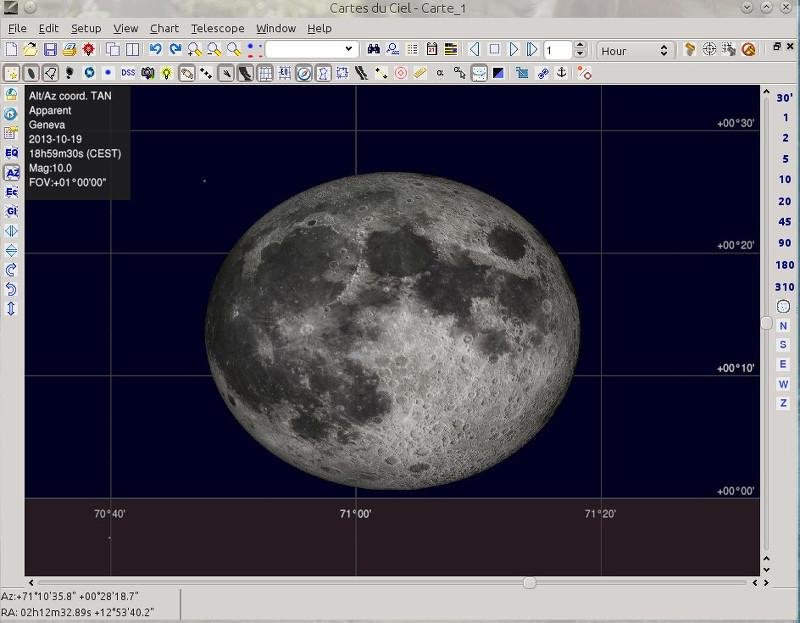The width and height of the screenshot is (800, 623).
Task: Switch to EQ equatorial coordinates
Action: click(12, 153)
